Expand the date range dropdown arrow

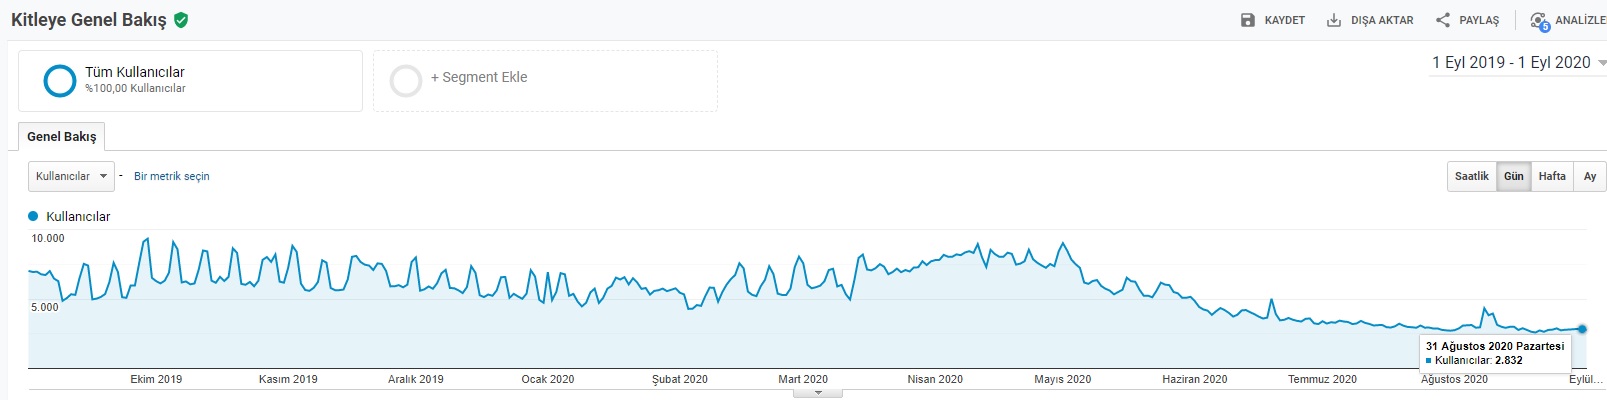coord(1602,63)
